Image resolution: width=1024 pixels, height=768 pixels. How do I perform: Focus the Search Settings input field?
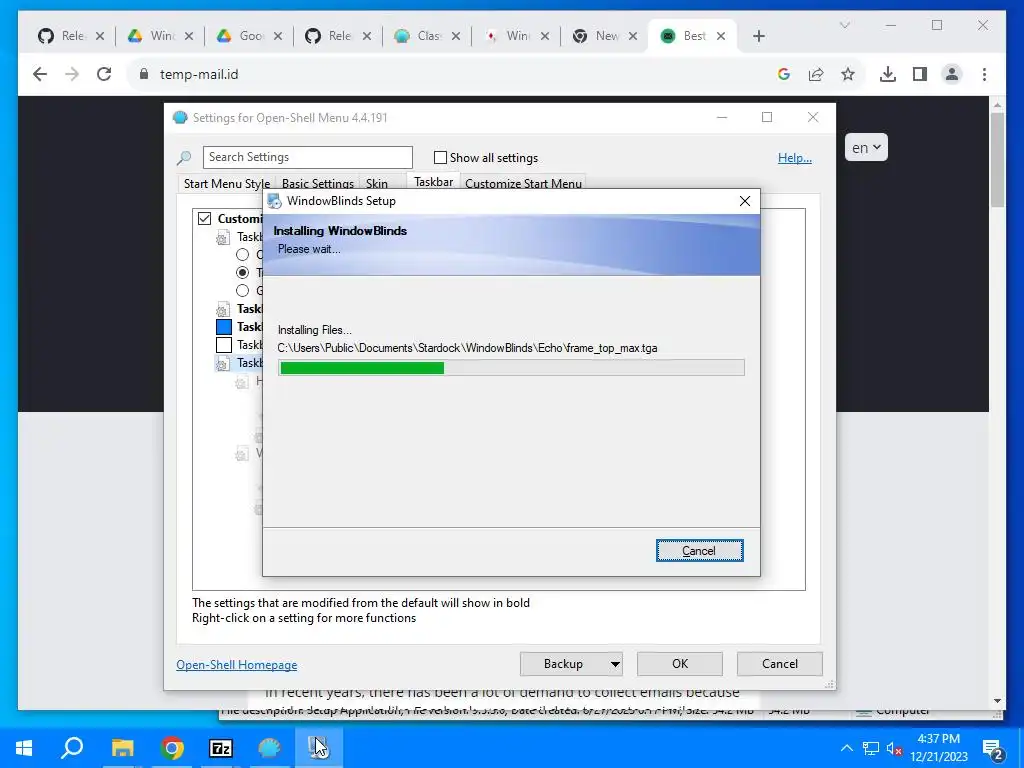click(x=308, y=157)
